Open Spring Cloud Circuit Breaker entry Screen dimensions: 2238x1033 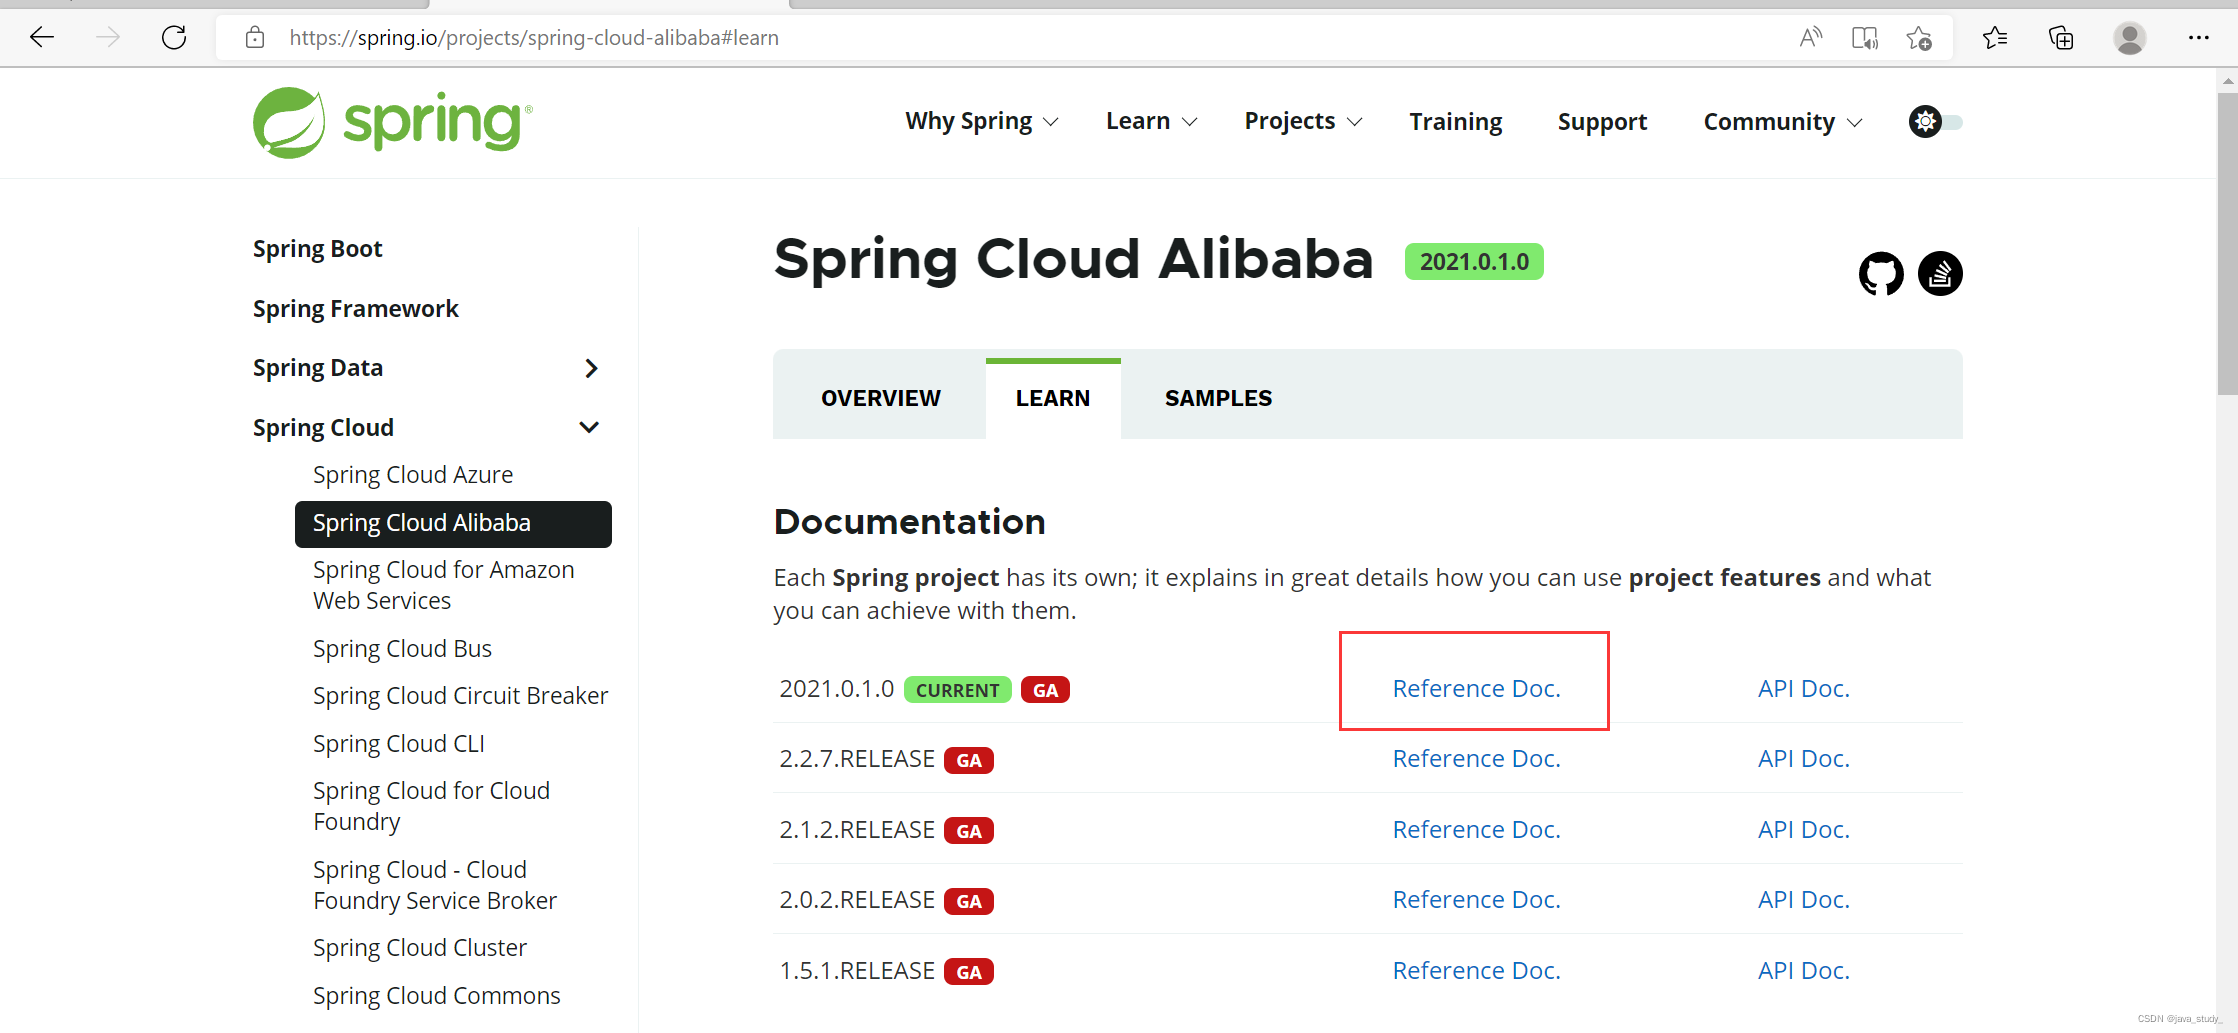pos(460,696)
